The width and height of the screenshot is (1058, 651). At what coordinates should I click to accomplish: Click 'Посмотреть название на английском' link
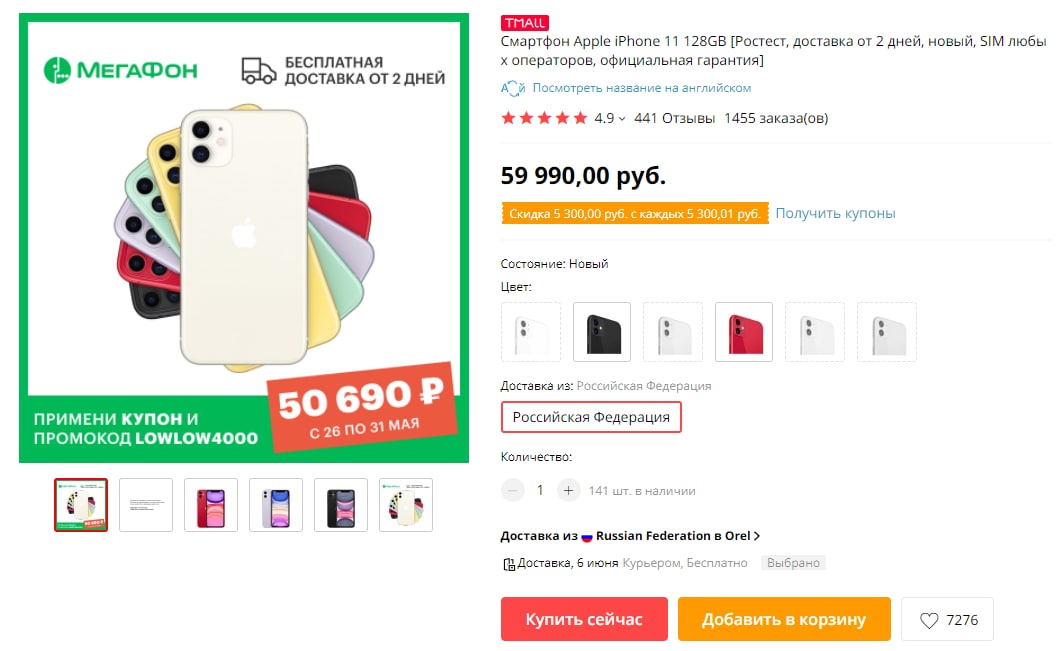[x=641, y=88]
